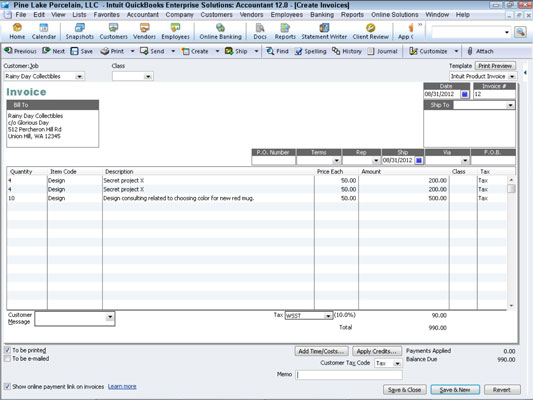533x400 pixels.
Task: Open the WSST tax item dropdown
Action: coord(328,316)
